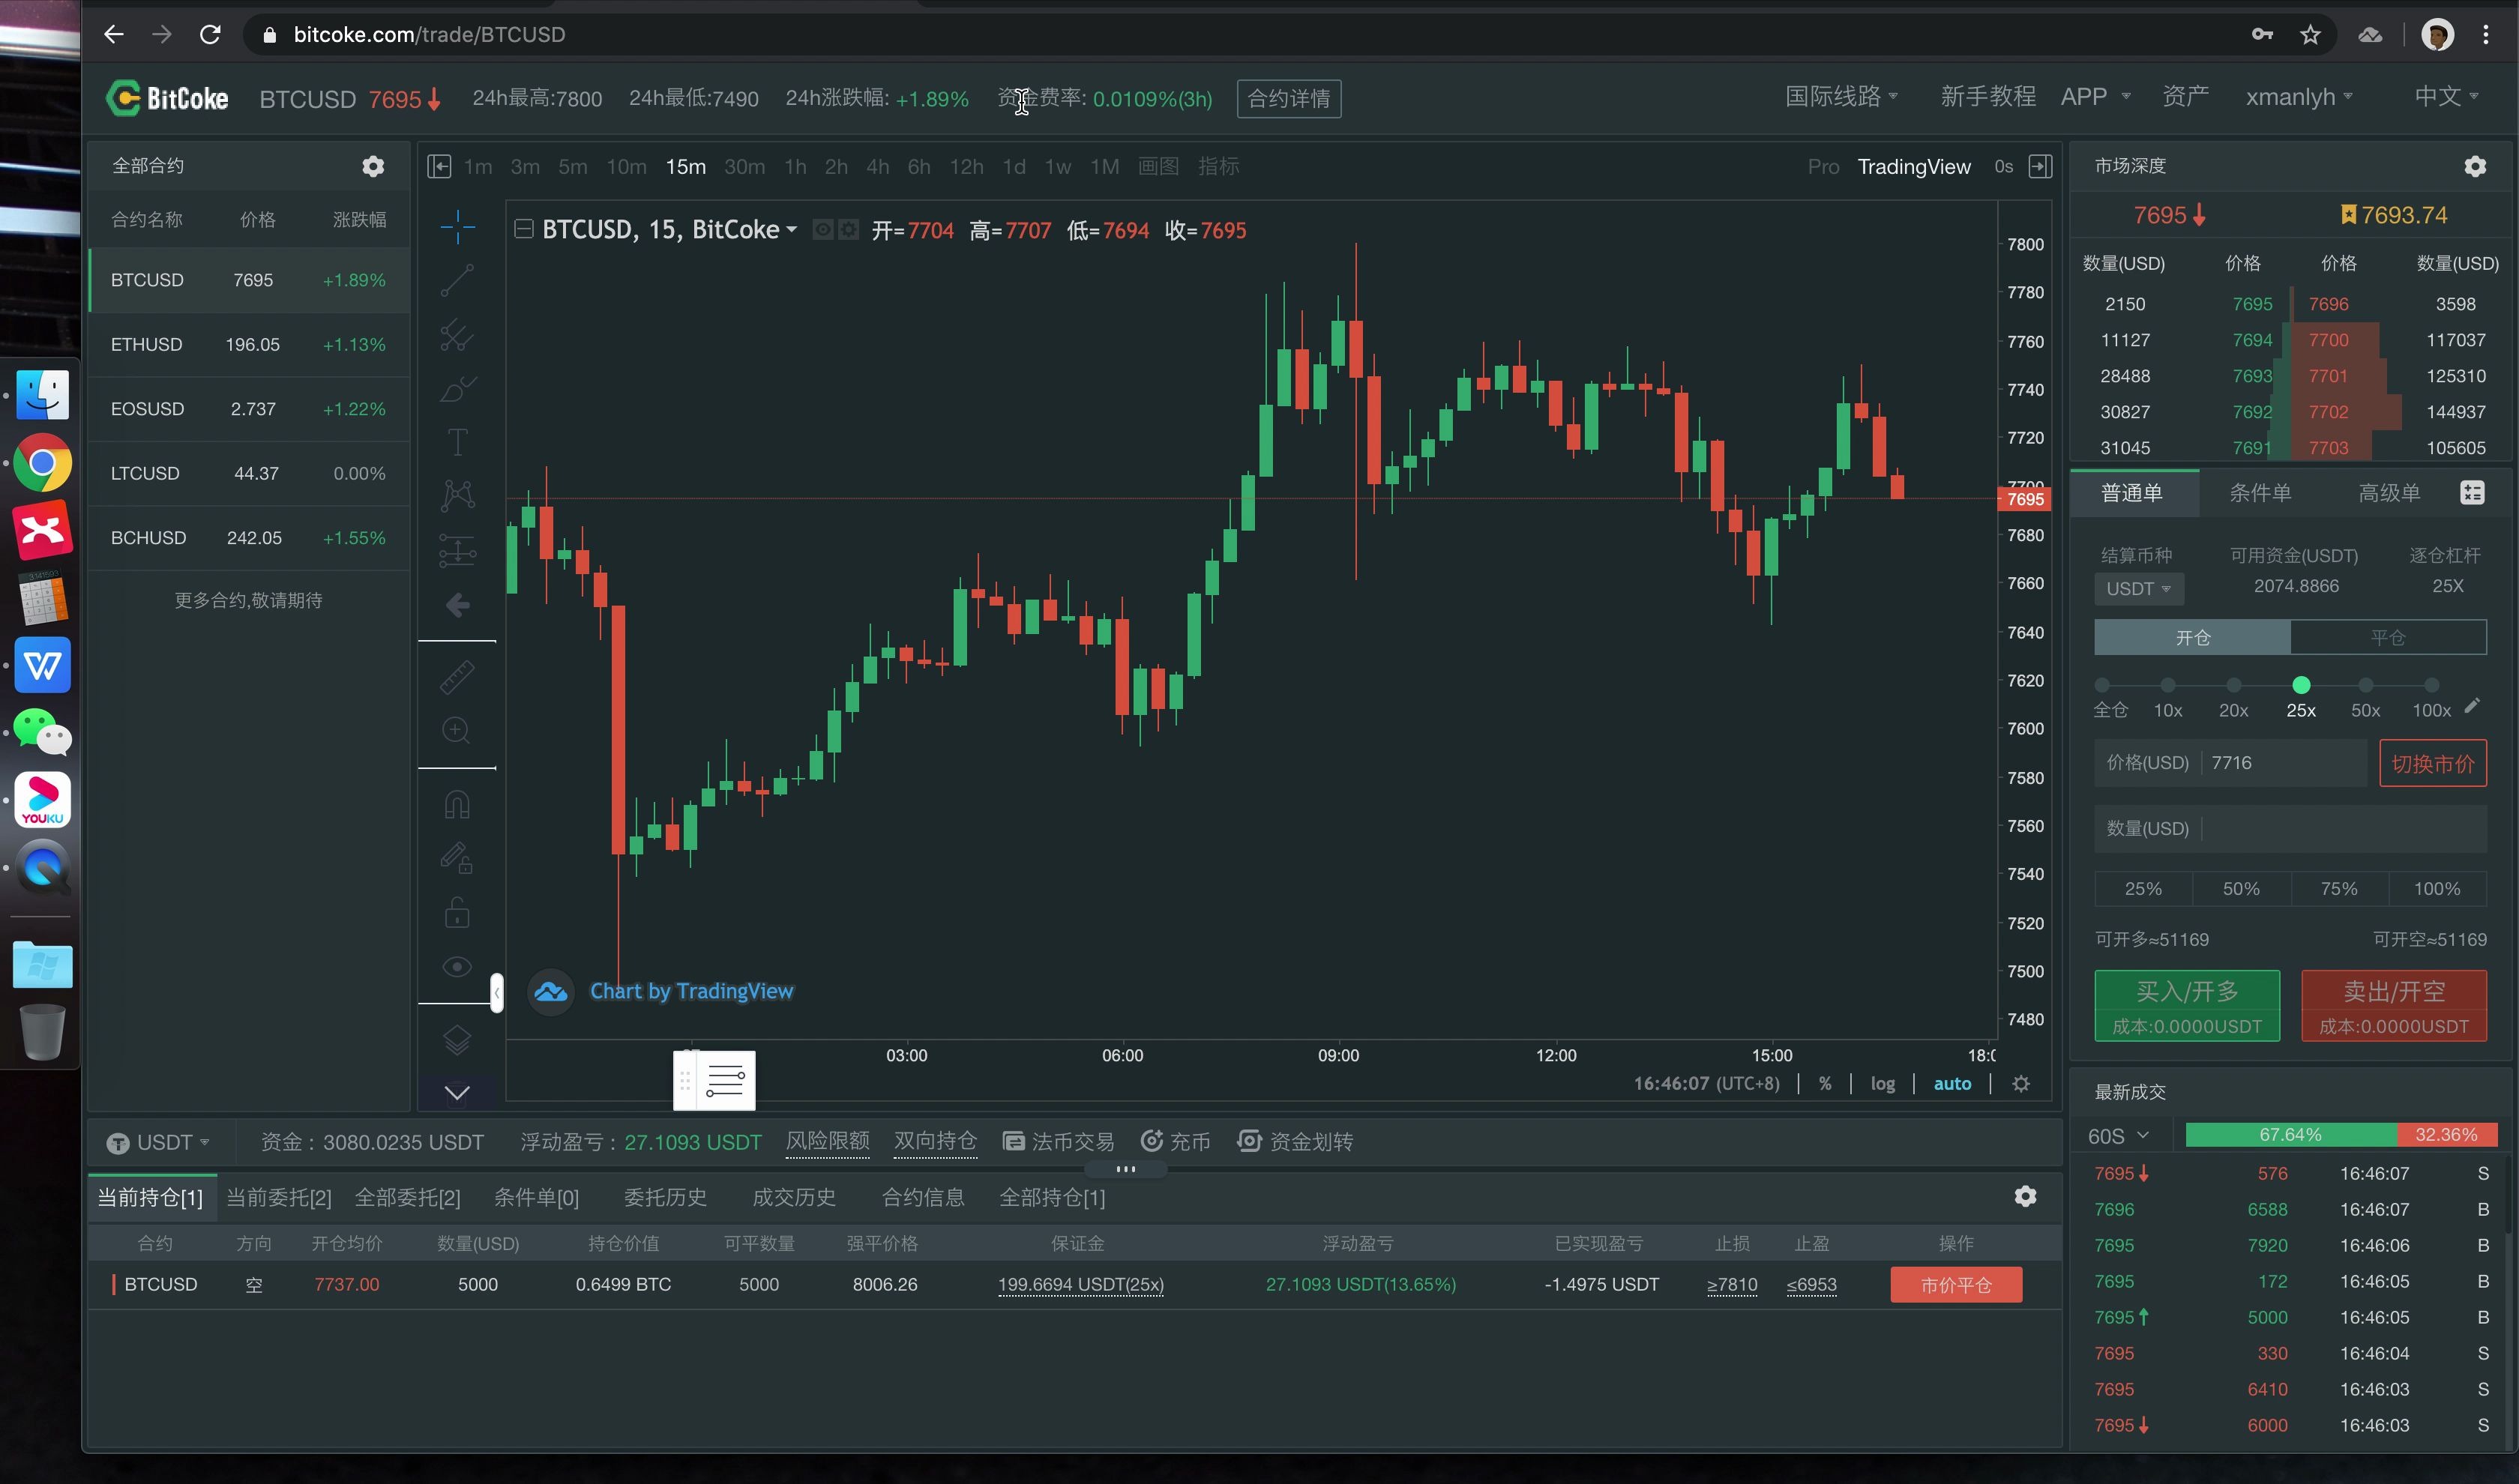Toggle percent scale on chart
2519x1484 pixels.
(1825, 1083)
